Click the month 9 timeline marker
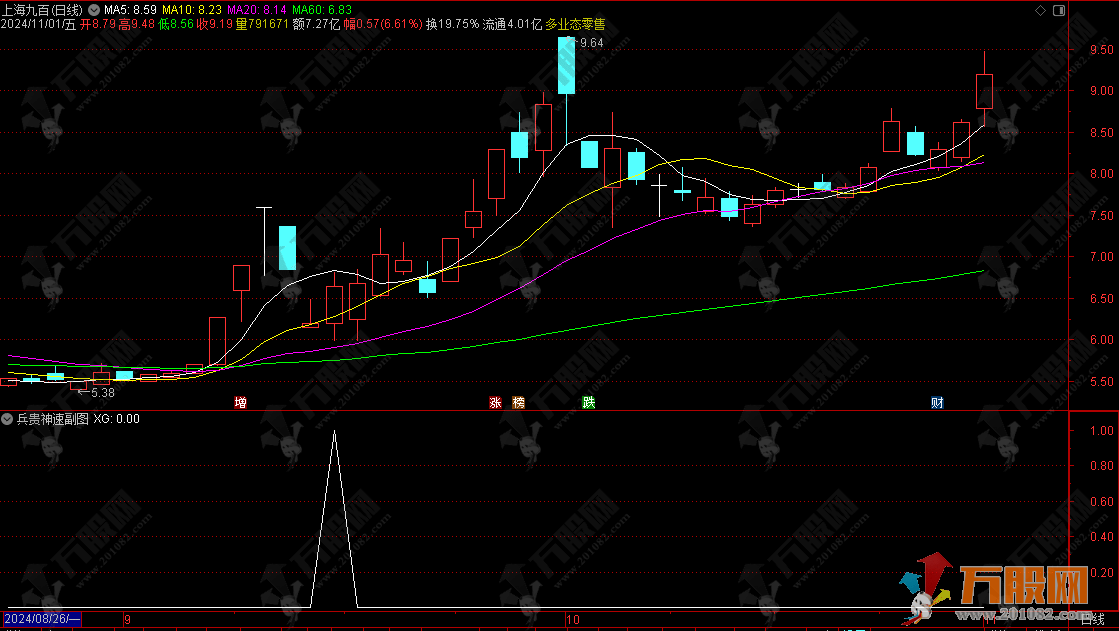The height and width of the screenshot is (631, 1119). (127, 619)
